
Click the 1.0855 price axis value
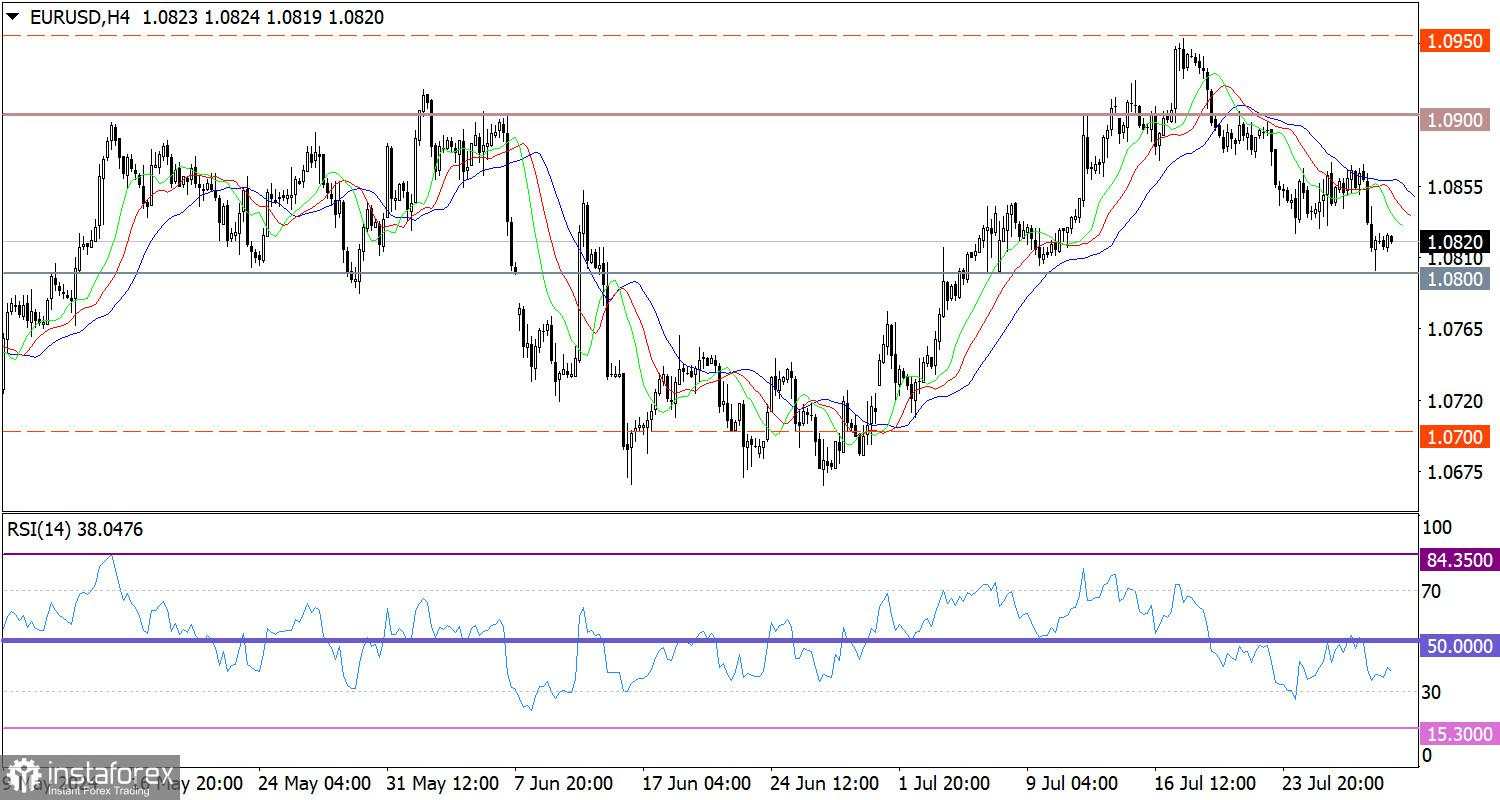coord(1456,187)
